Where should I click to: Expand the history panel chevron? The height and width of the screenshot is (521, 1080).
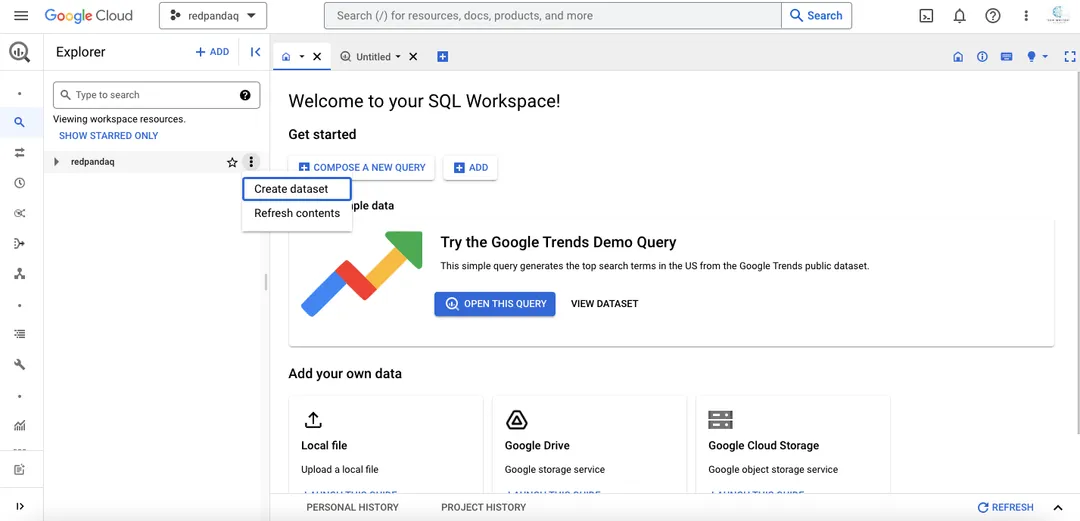[x=1059, y=507]
